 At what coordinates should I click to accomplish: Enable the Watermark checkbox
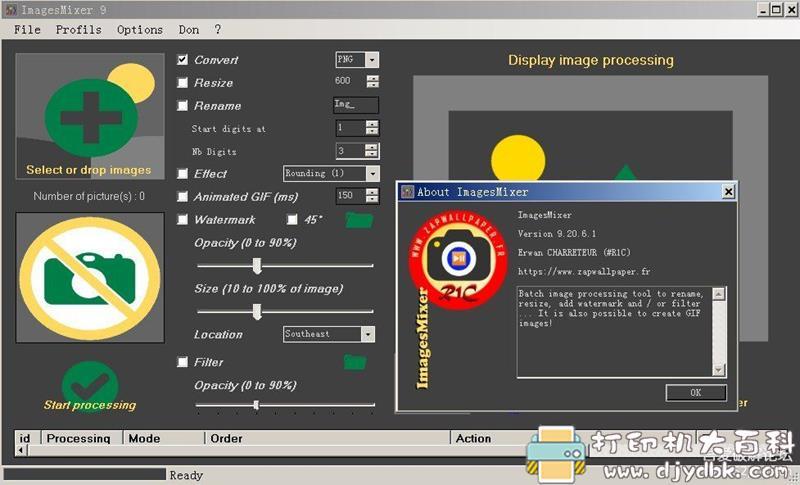[182, 220]
